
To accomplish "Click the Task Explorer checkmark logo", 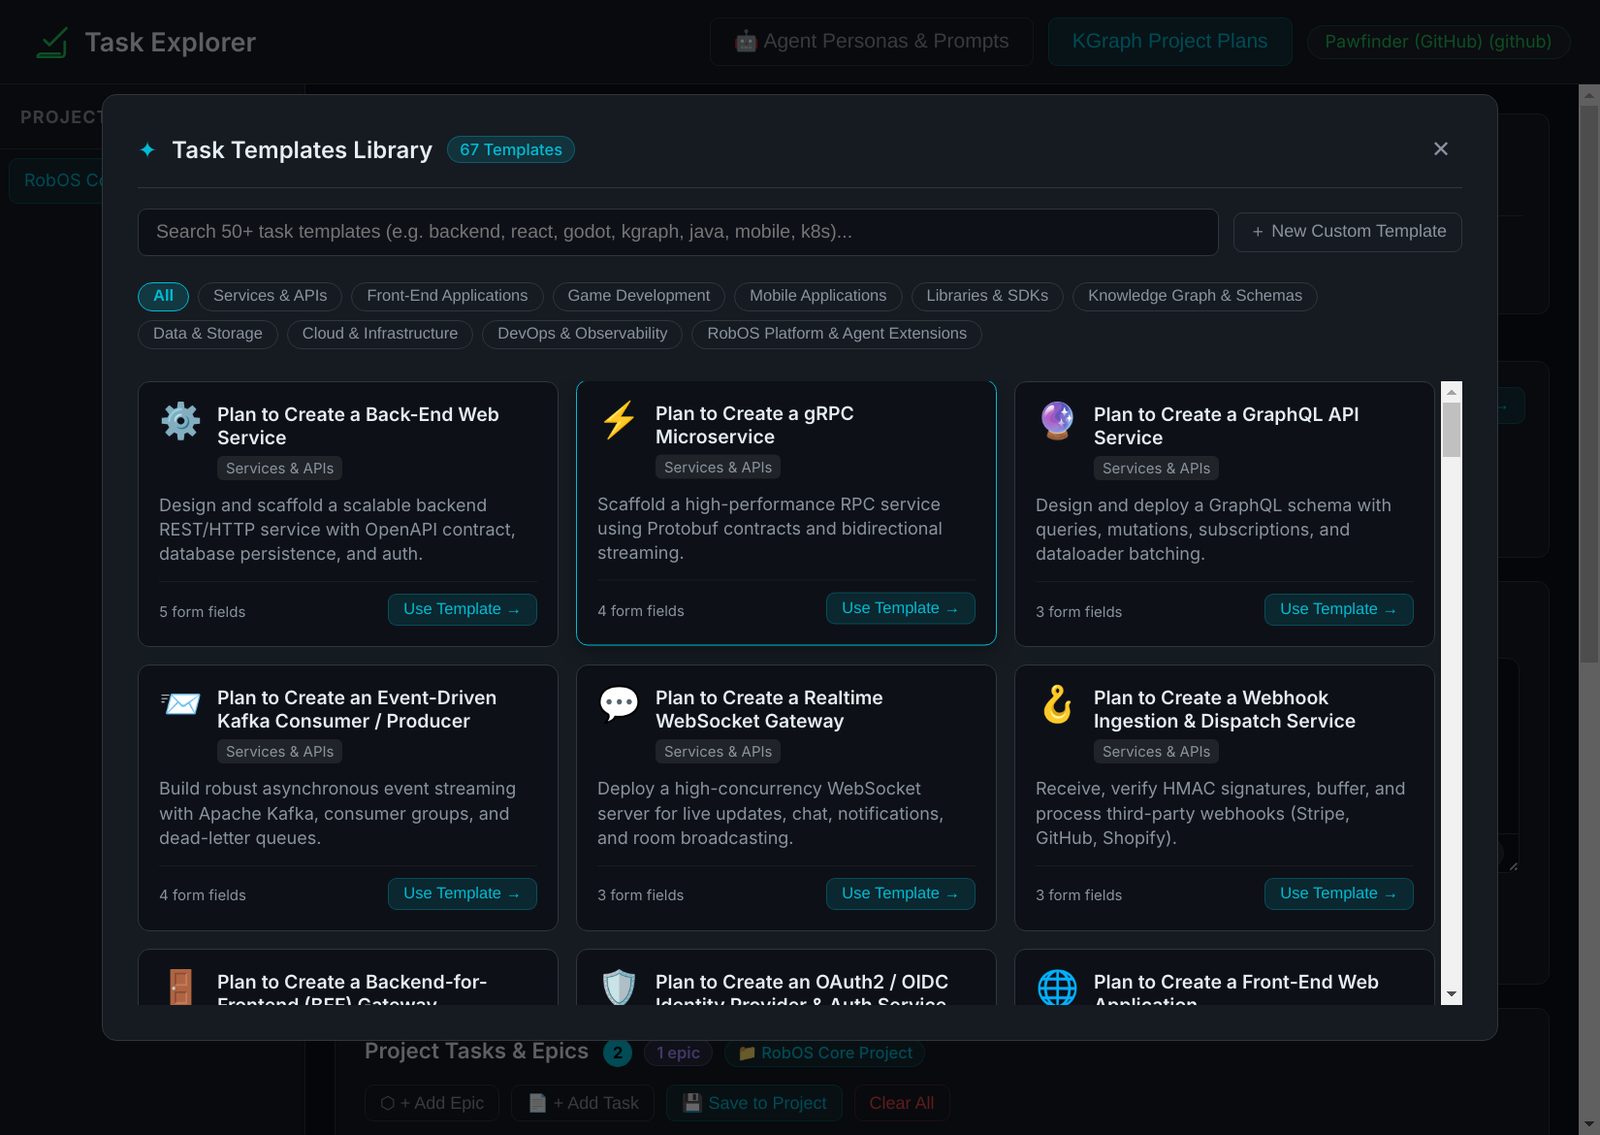I will click(52, 42).
